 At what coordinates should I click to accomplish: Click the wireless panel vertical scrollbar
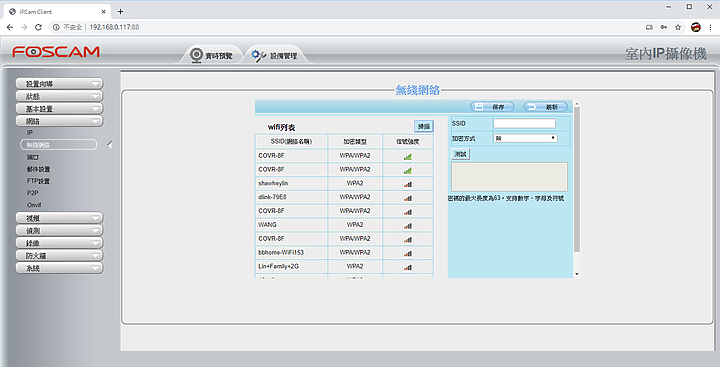tap(577, 179)
